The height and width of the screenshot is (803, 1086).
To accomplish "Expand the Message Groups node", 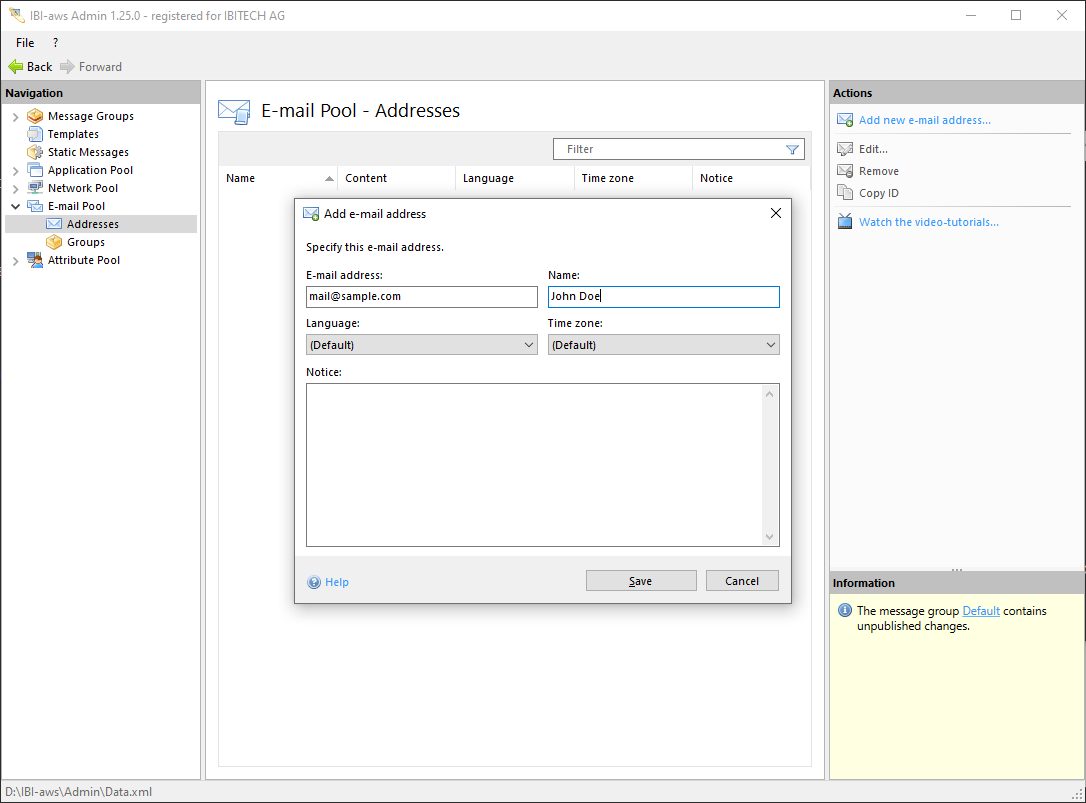I will point(15,117).
